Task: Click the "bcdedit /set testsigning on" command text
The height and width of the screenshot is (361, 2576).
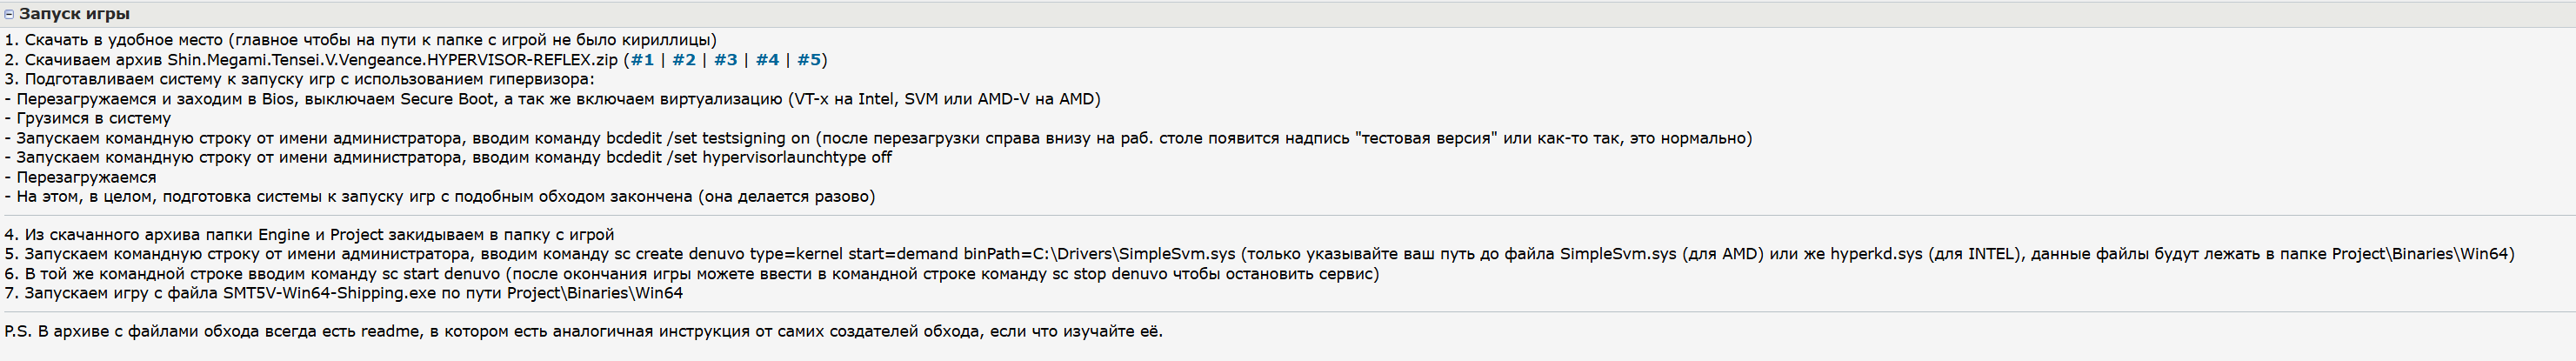Action: (708, 138)
